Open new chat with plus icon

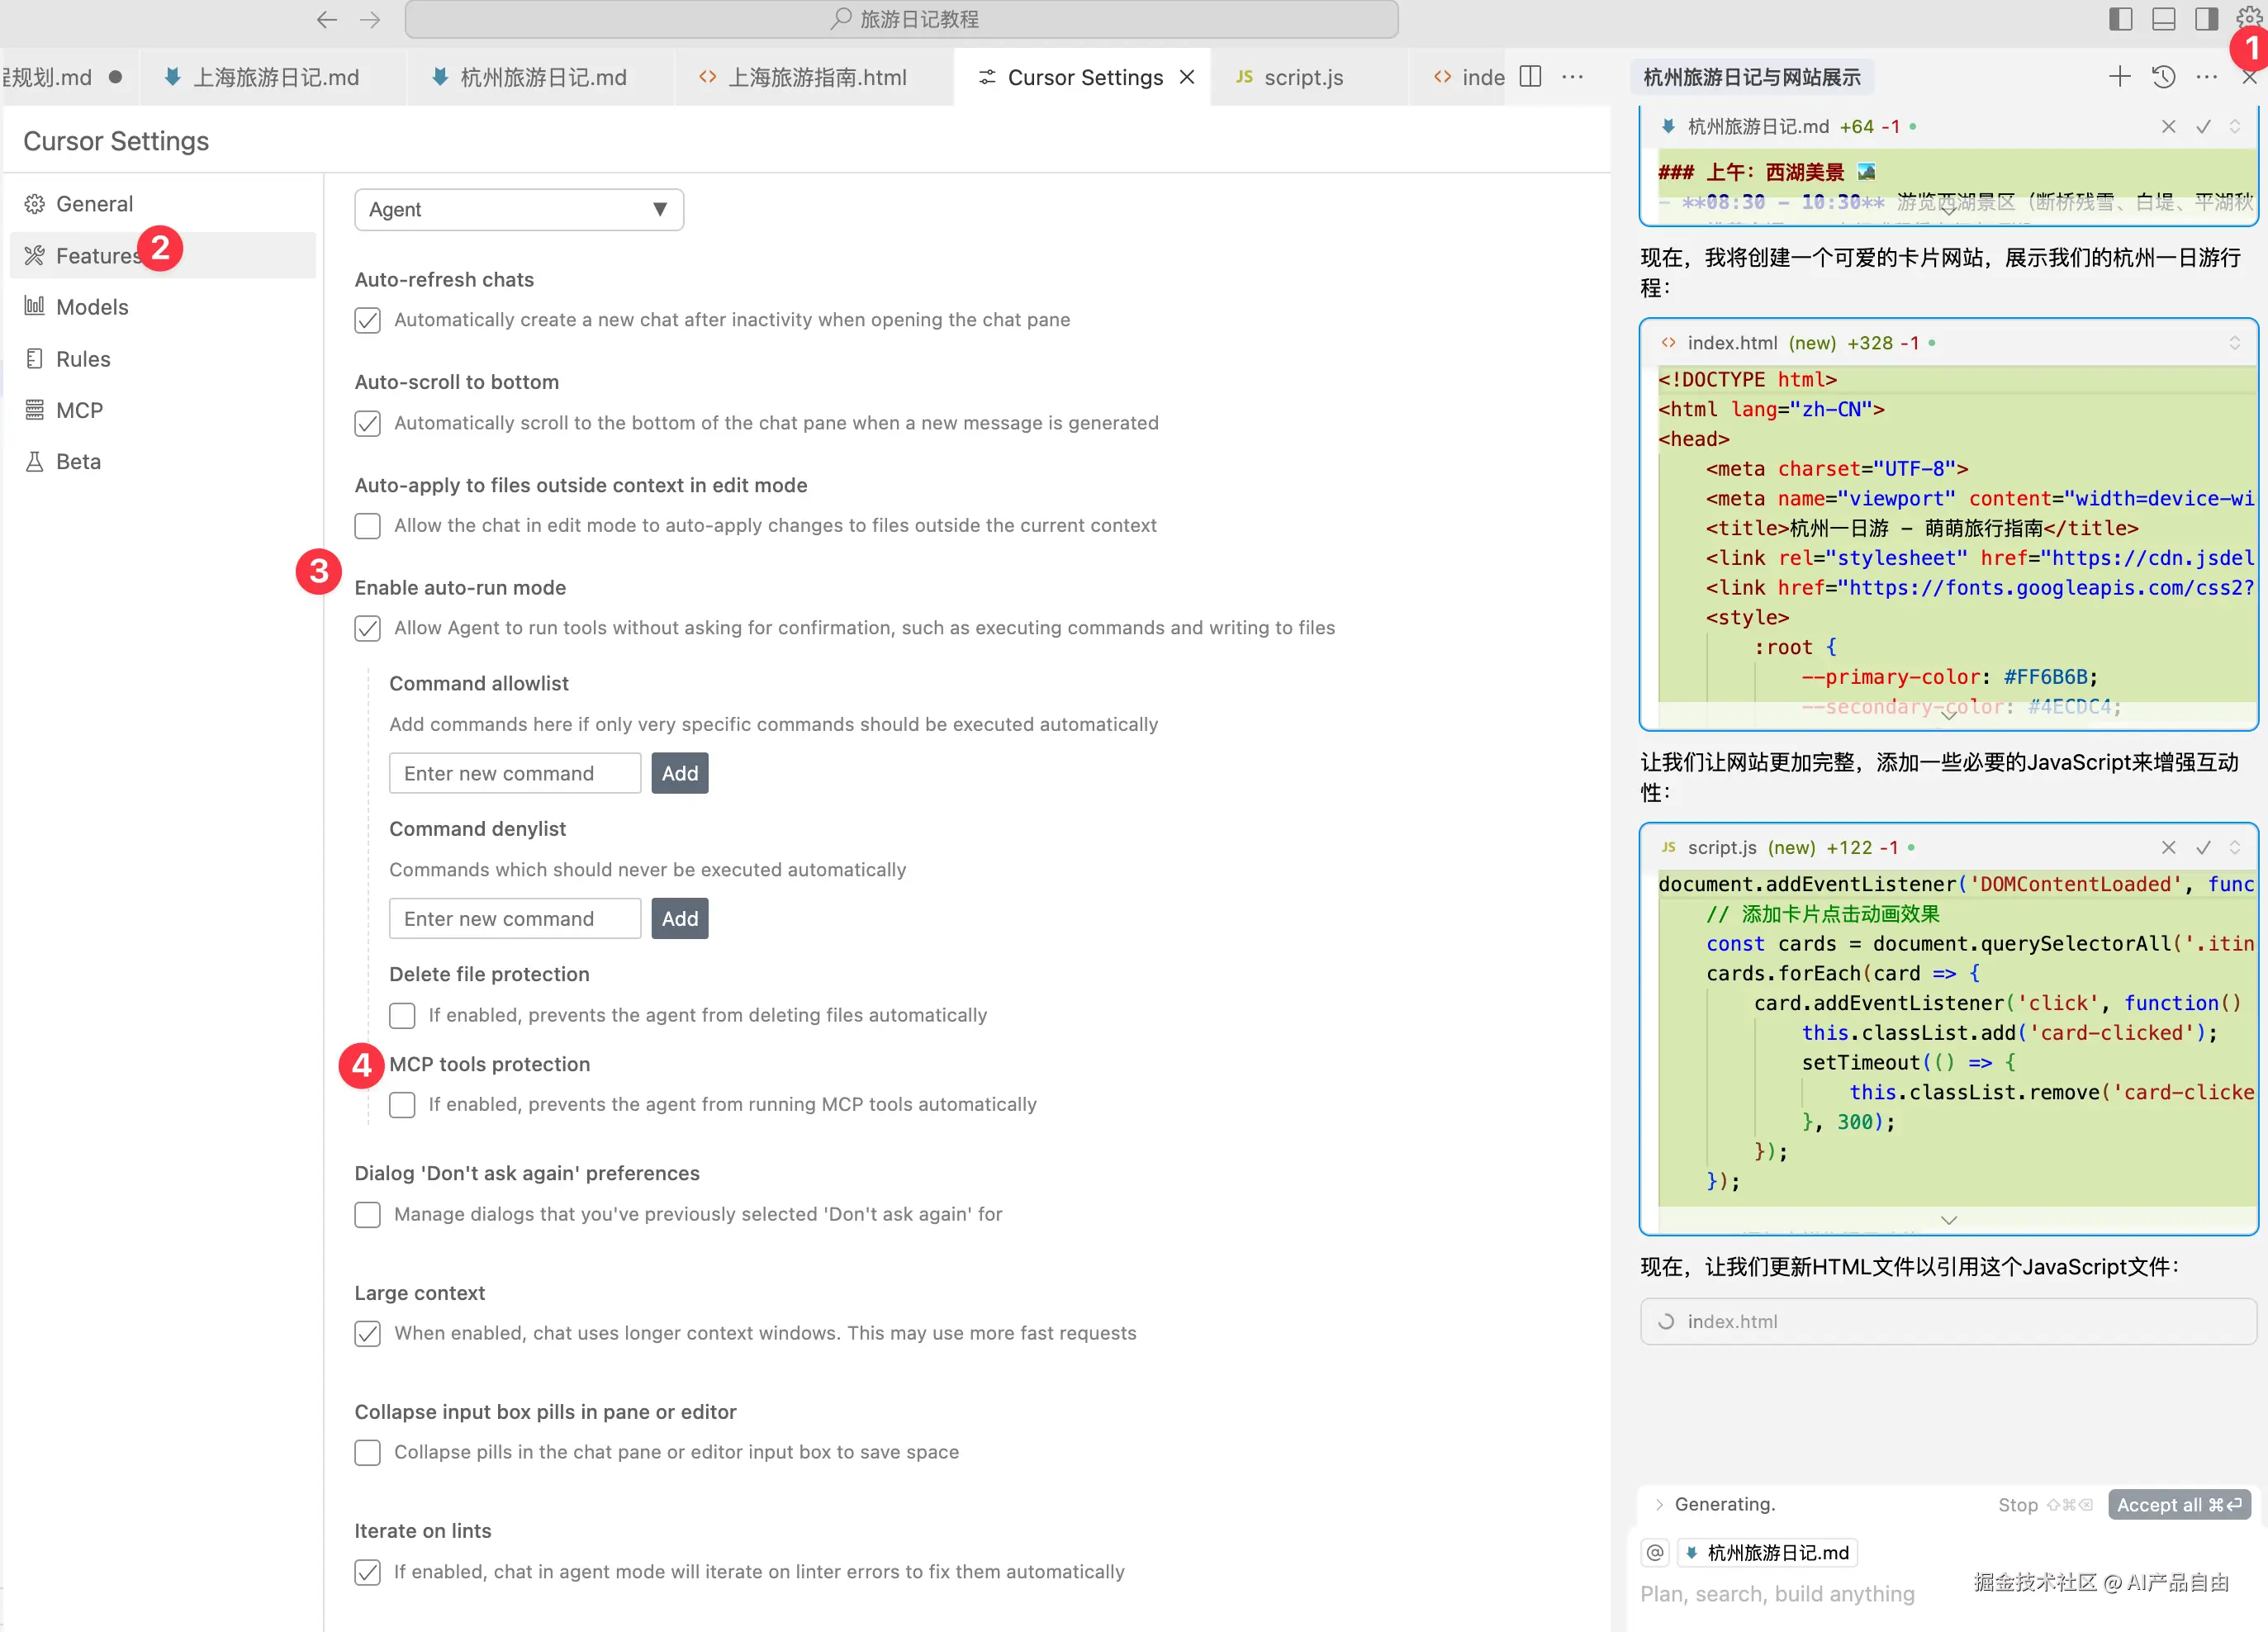2119,77
